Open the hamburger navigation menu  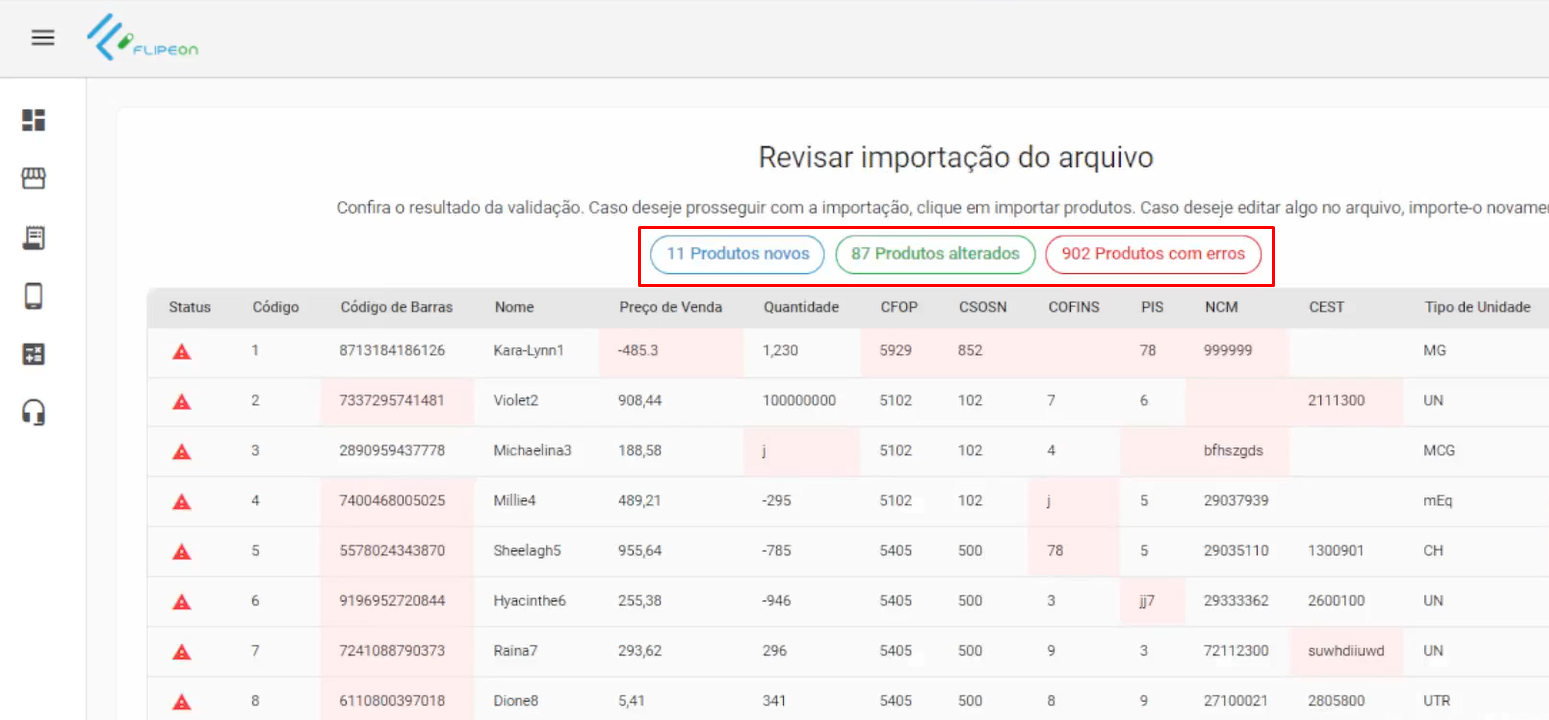point(42,38)
